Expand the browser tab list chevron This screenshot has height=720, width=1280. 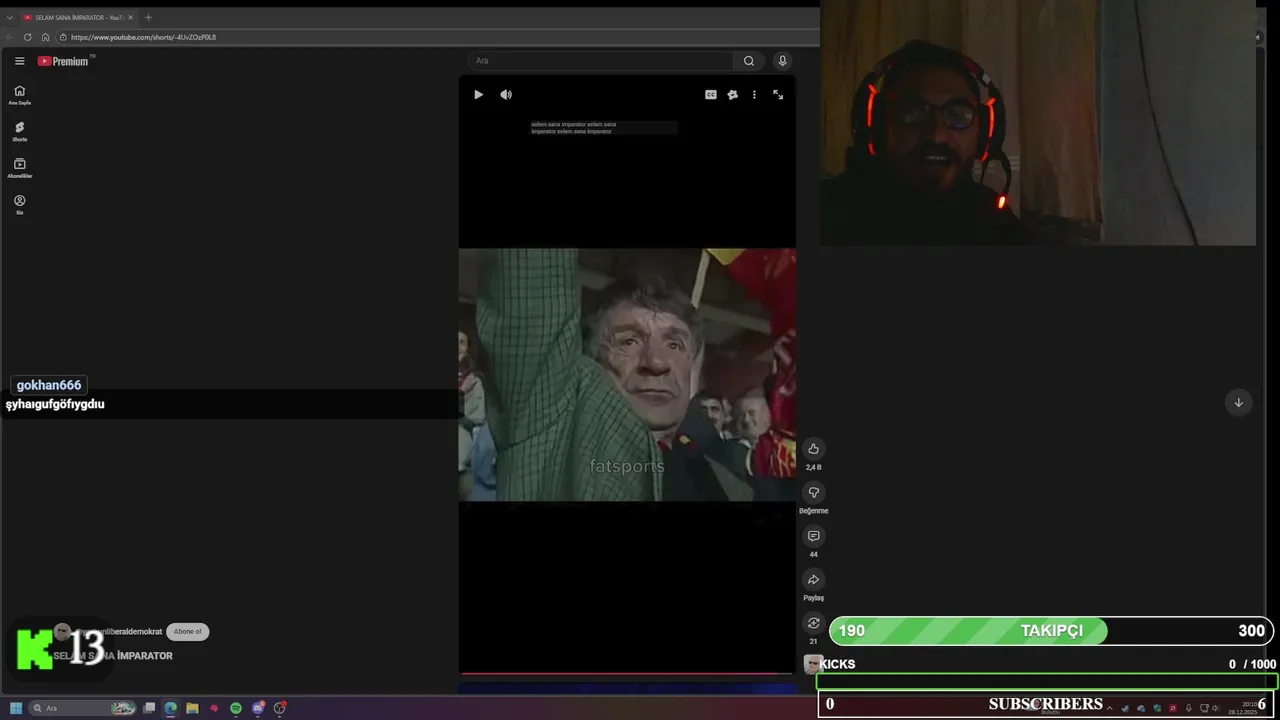click(x=10, y=17)
